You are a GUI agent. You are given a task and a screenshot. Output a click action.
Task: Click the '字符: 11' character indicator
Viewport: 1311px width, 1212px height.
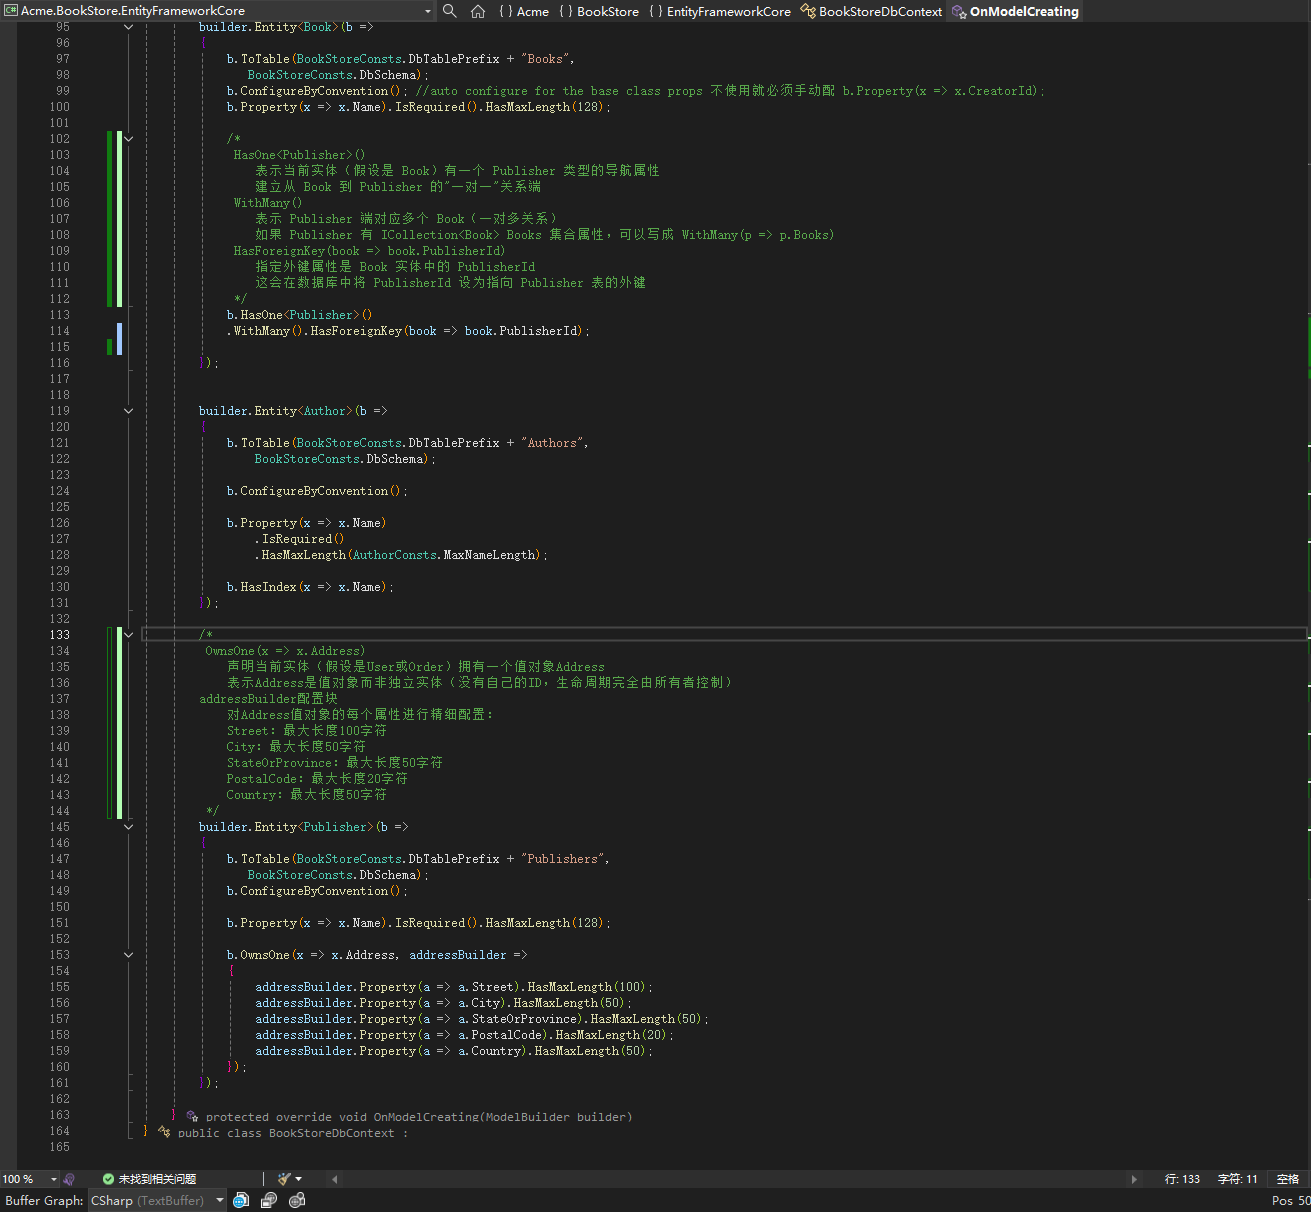1237,1179
